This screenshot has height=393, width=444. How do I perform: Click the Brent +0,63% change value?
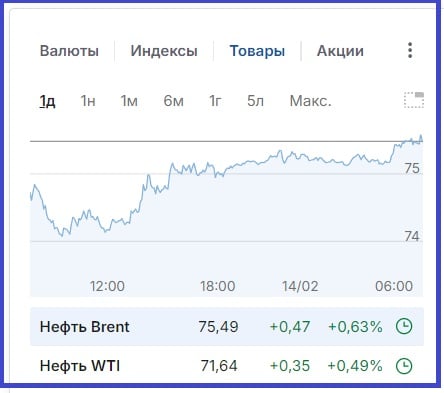pyautogui.click(x=355, y=327)
